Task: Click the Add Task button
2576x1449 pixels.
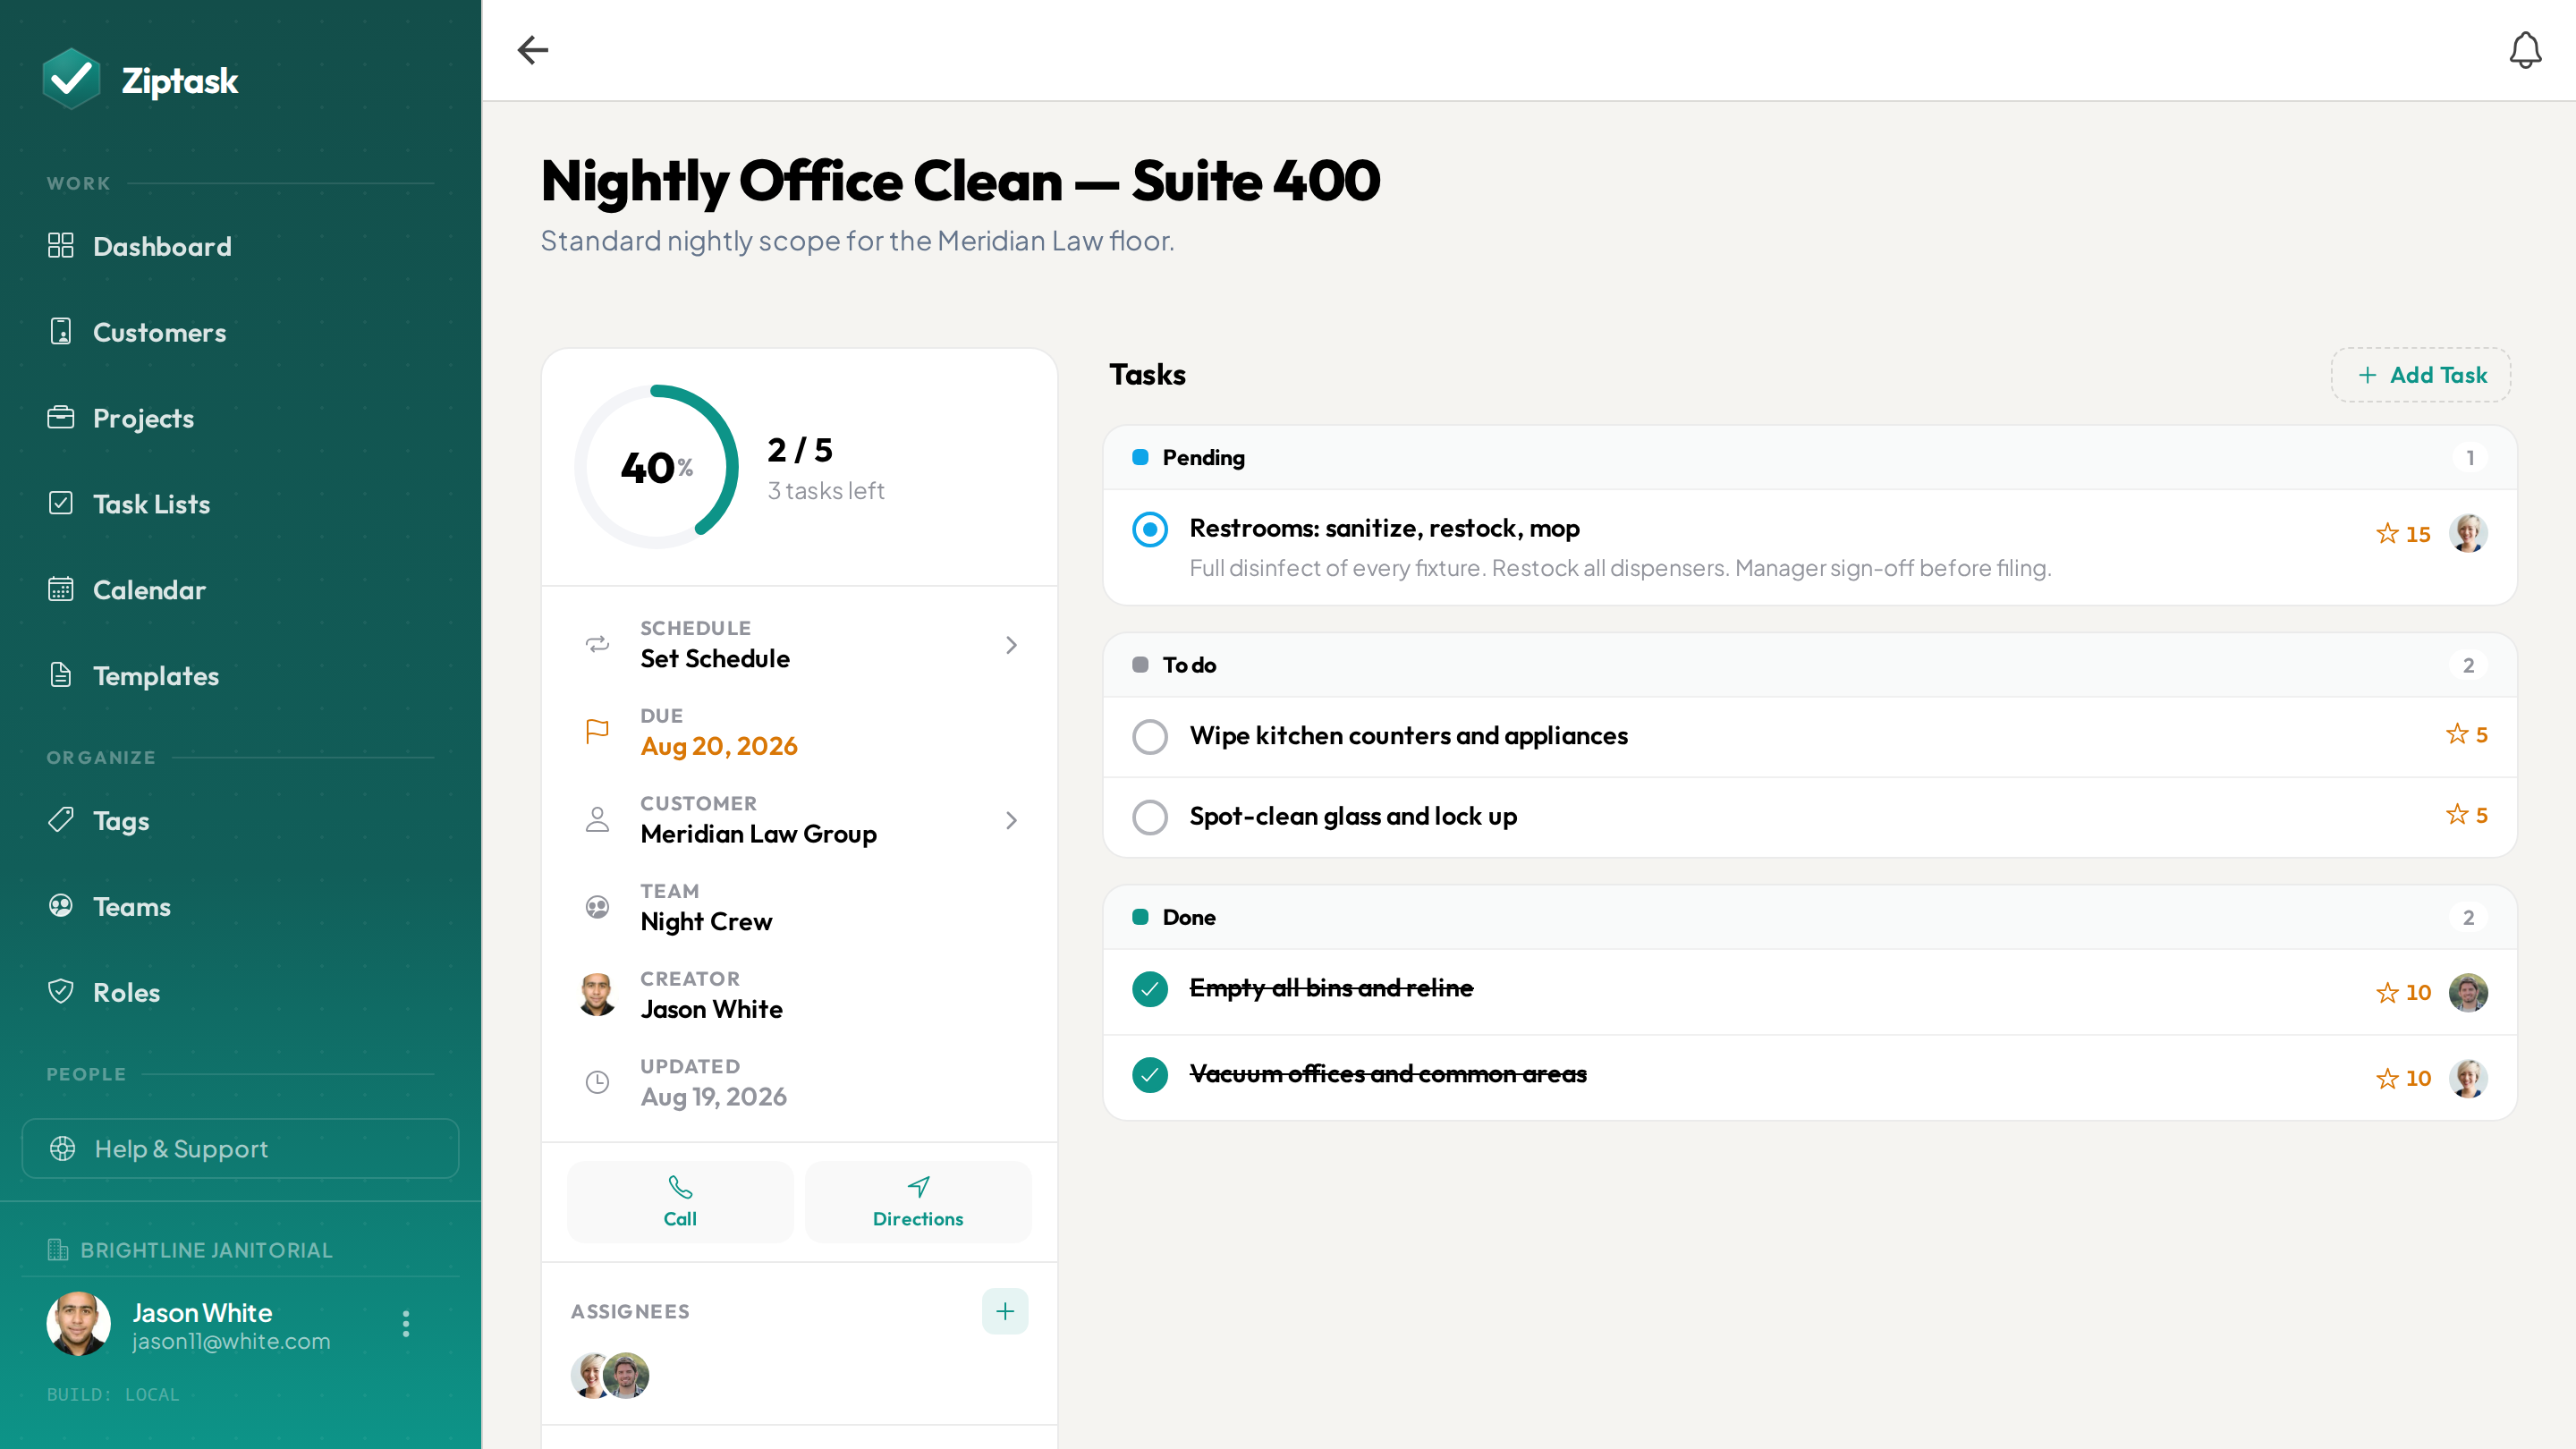Action: [2421, 375]
